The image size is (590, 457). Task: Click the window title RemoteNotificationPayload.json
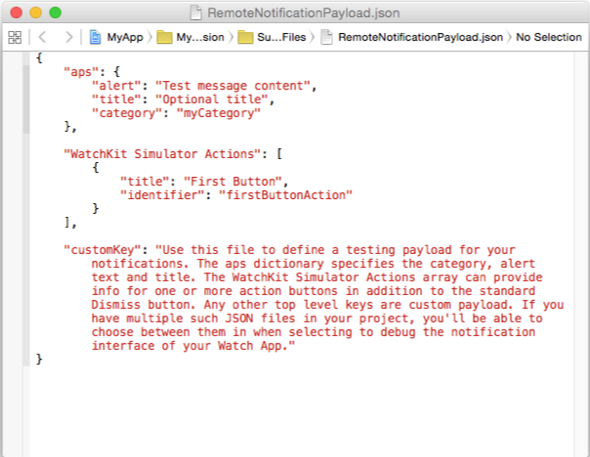pyautogui.click(x=303, y=13)
